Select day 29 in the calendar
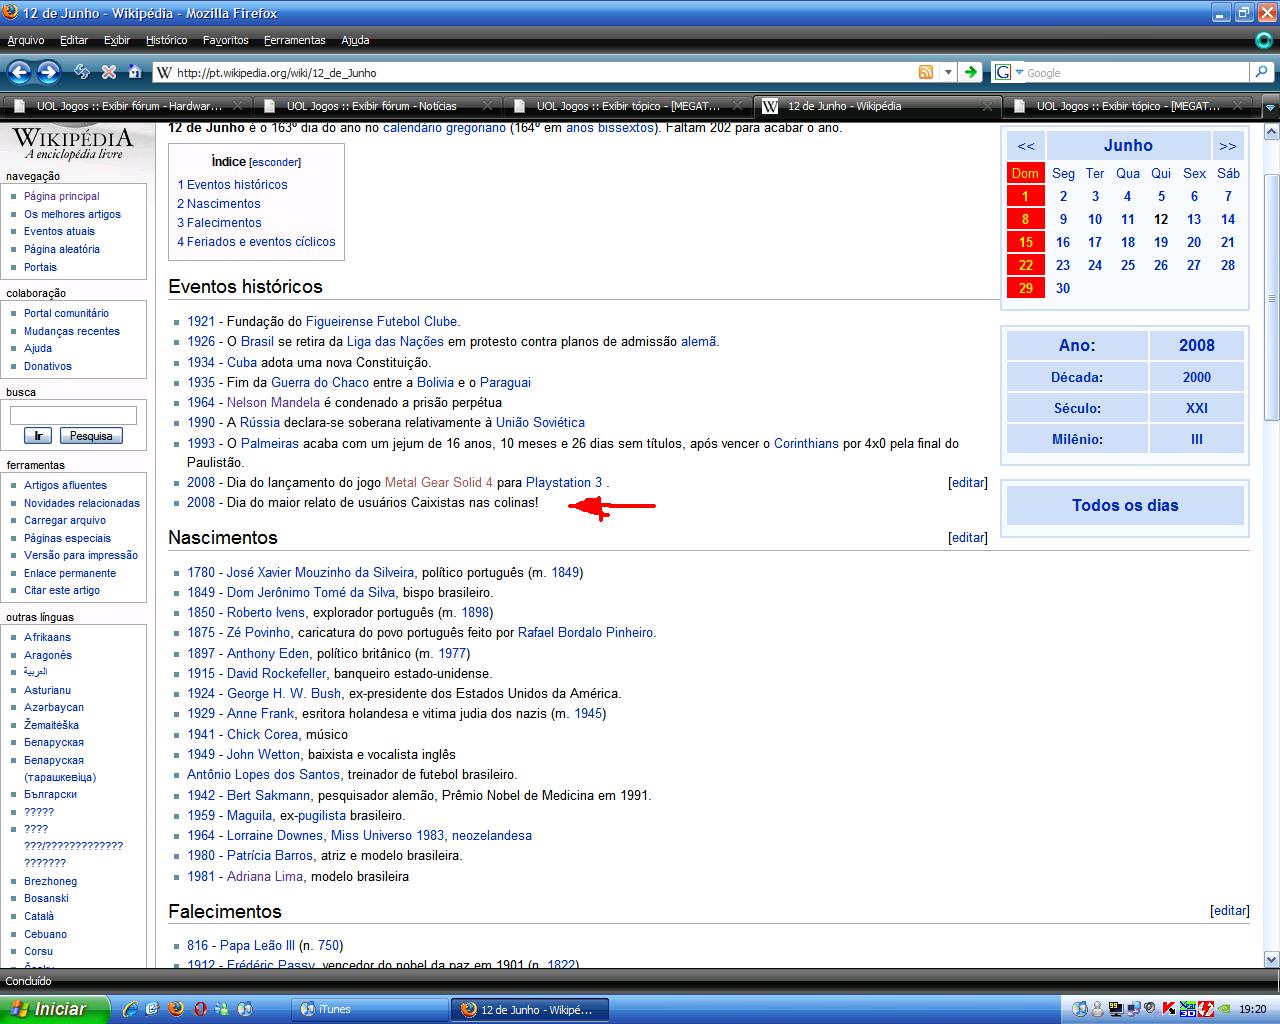The image size is (1280, 1024). pos(1026,288)
